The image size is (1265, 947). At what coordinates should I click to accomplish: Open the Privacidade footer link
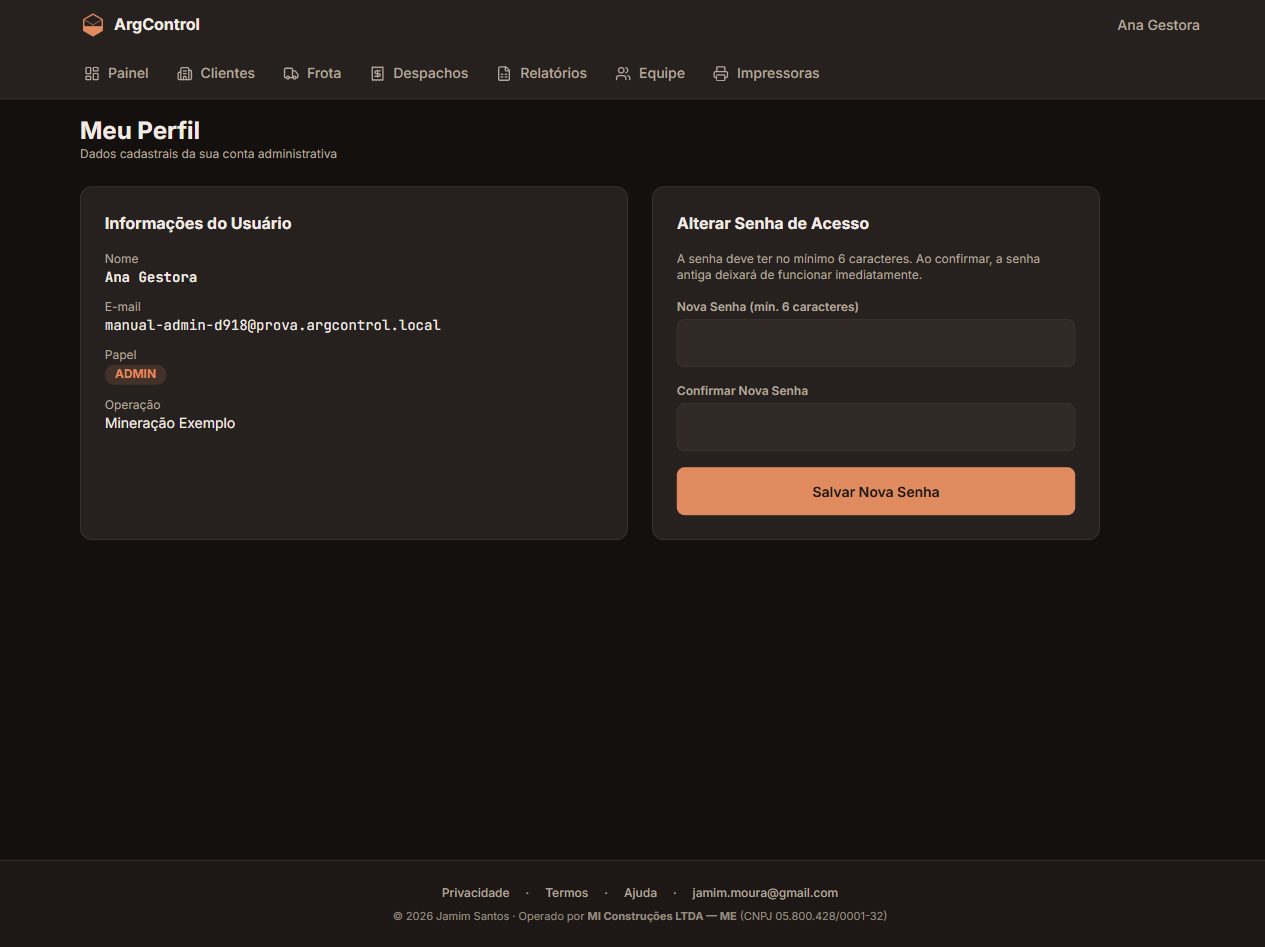476,893
